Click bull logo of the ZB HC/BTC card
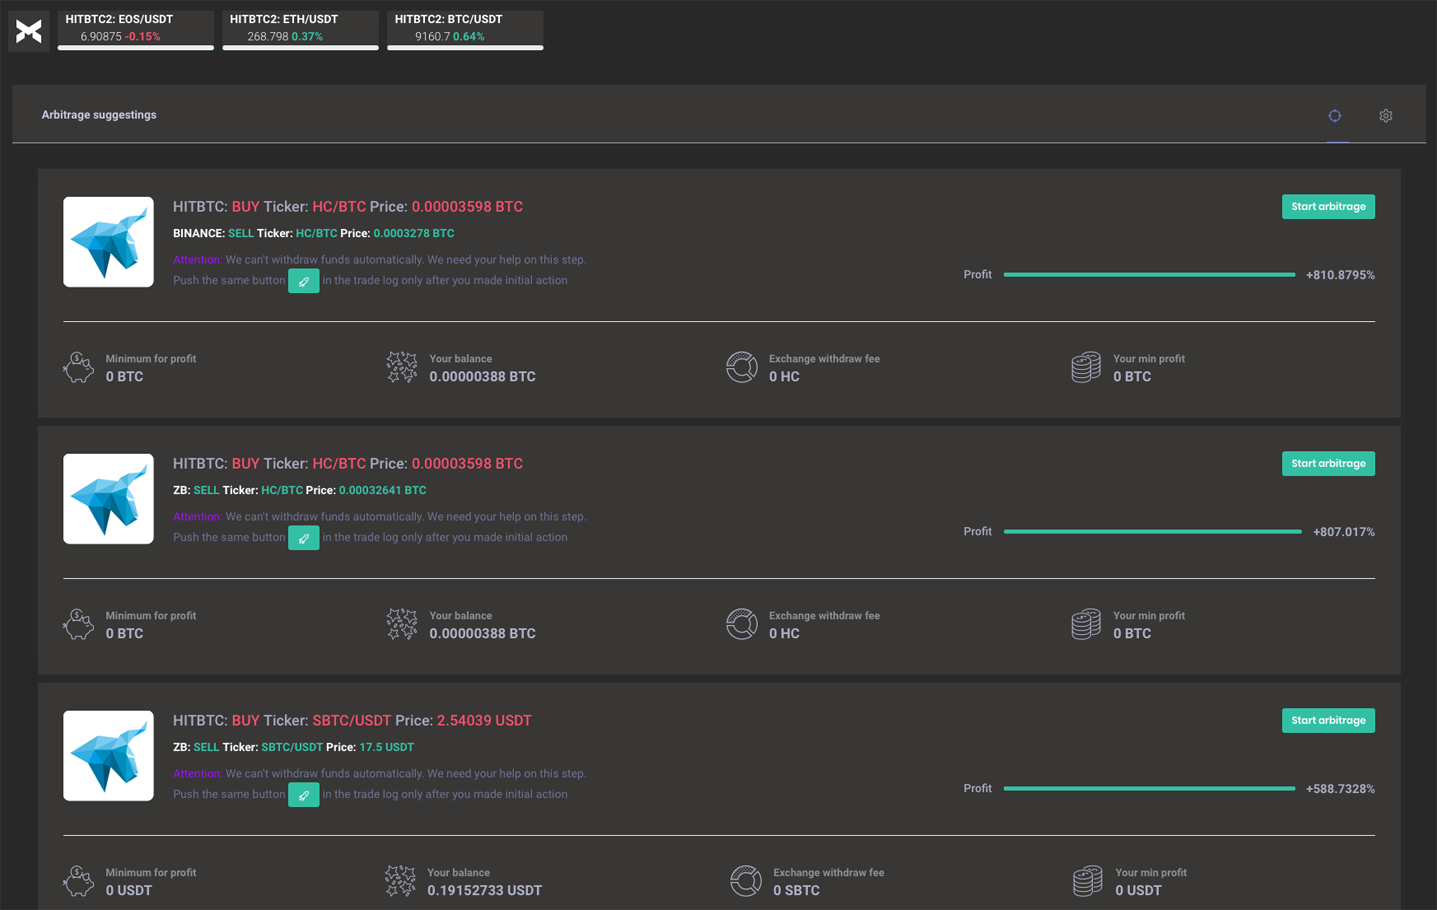Image resolution: width=1437 pixels, height=910 pixels. (109, 499)
